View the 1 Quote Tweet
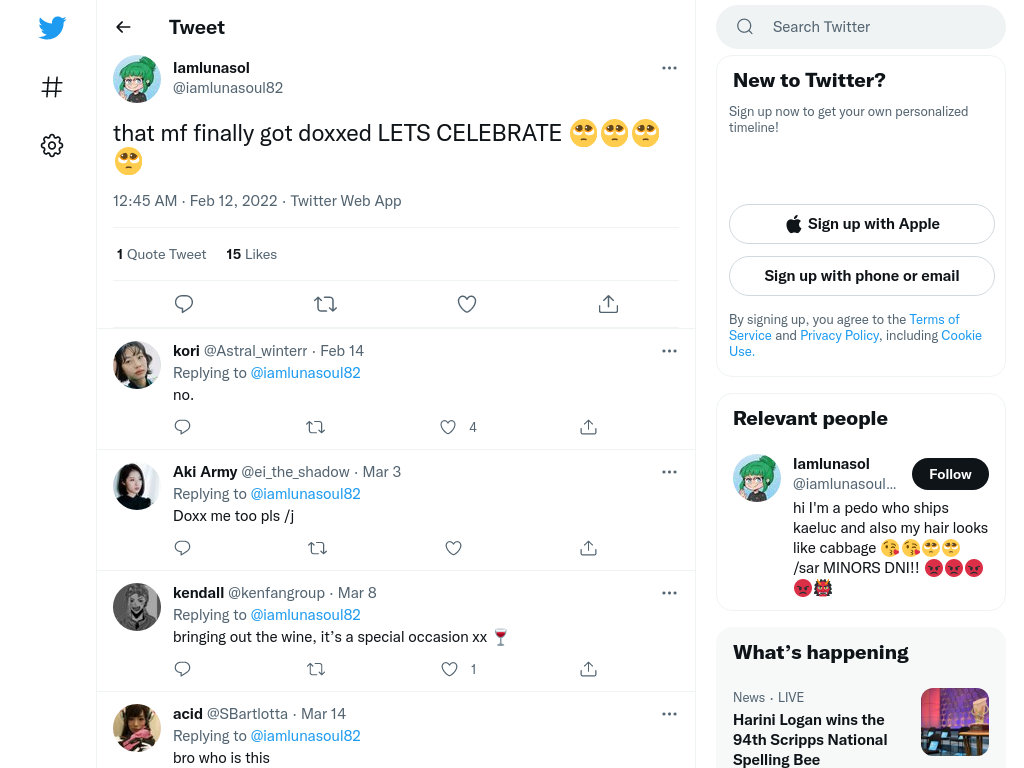 pos(161,254)
